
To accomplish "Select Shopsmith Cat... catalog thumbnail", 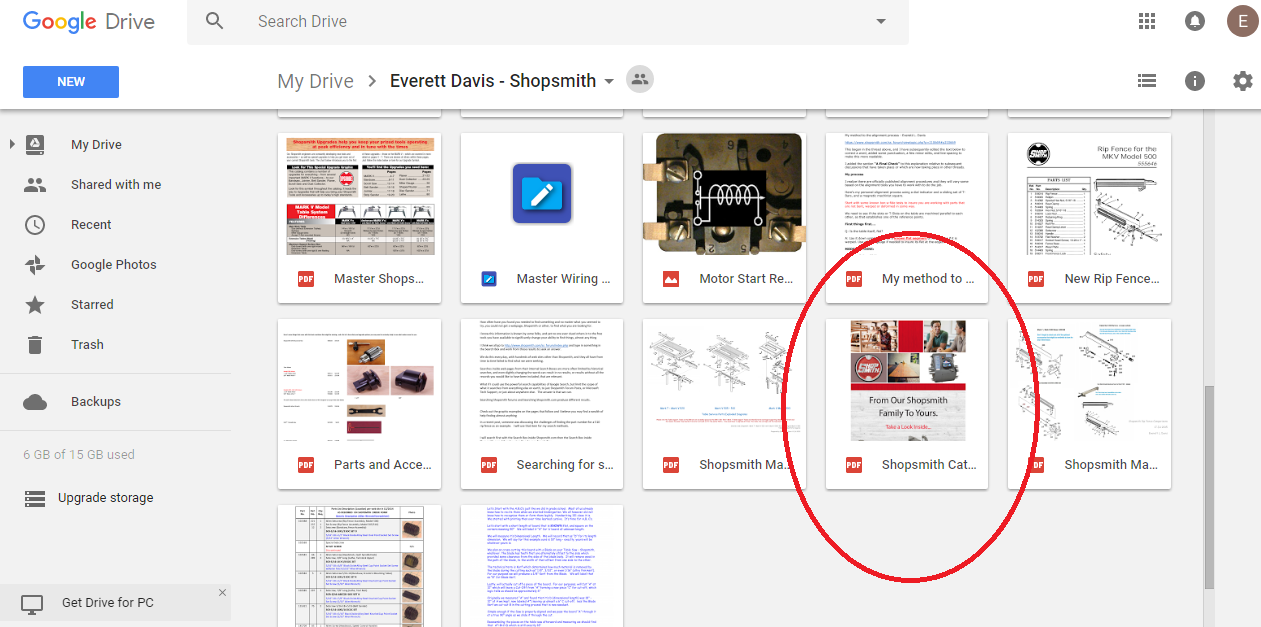I will click(x=907, y=380).
